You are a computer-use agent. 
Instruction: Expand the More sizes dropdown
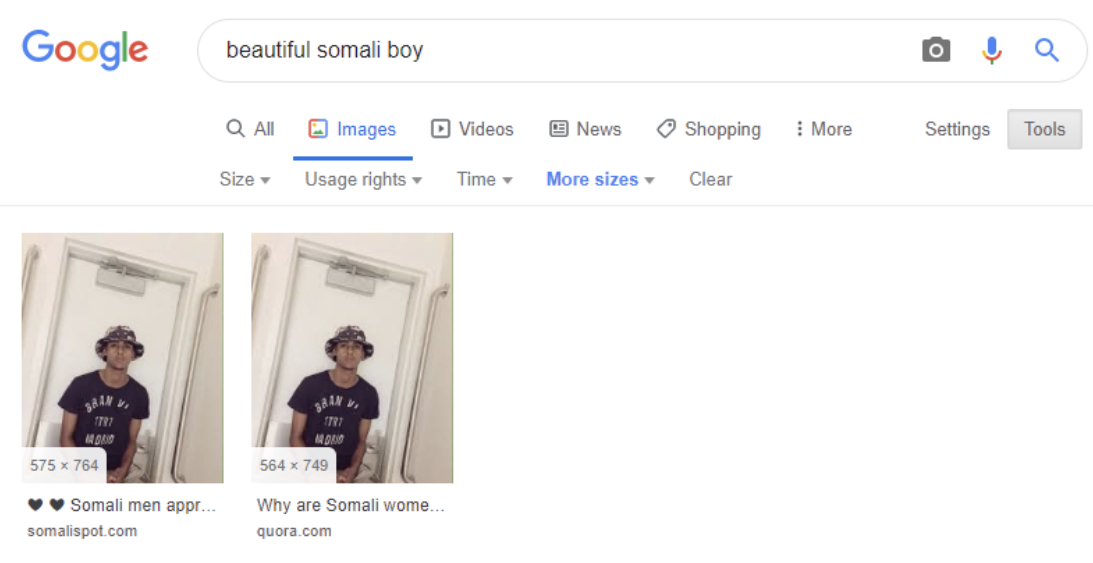tap(600, 179)
